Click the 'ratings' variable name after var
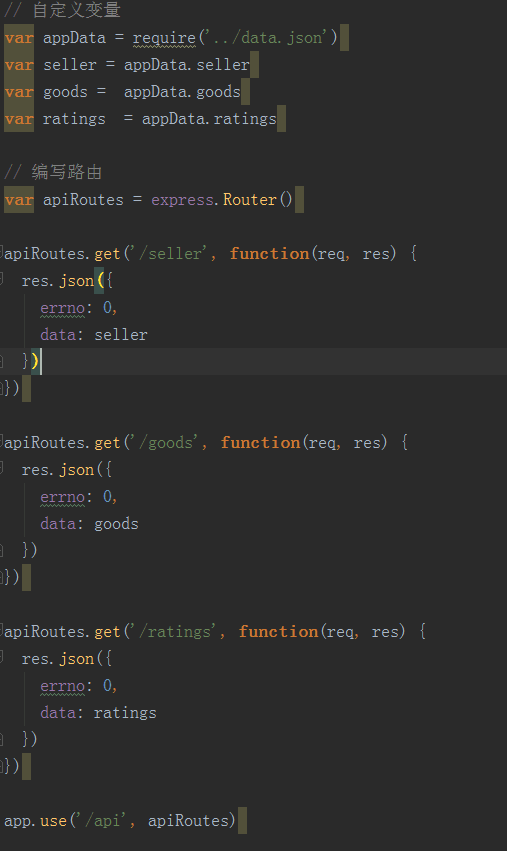The height and width of the screenshot is (851, 507). pyautogui.click(x=74, y=119)
